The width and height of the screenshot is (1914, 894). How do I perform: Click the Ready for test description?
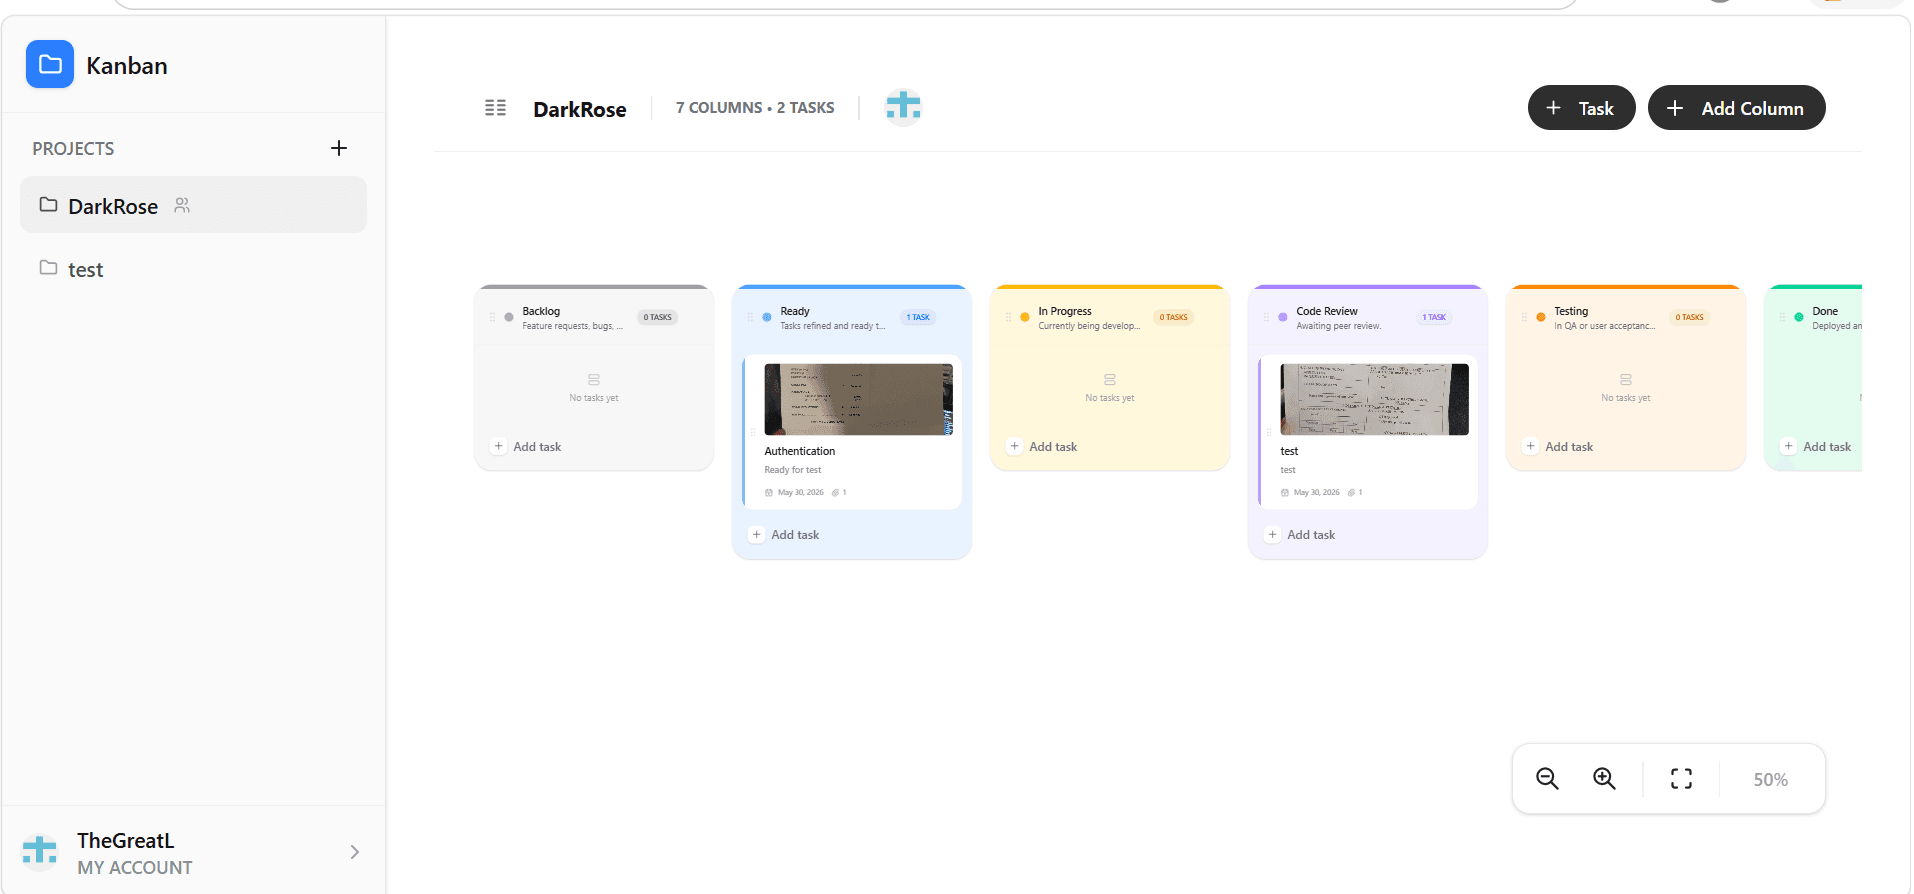pyautogui.click(x=792, y=470)
